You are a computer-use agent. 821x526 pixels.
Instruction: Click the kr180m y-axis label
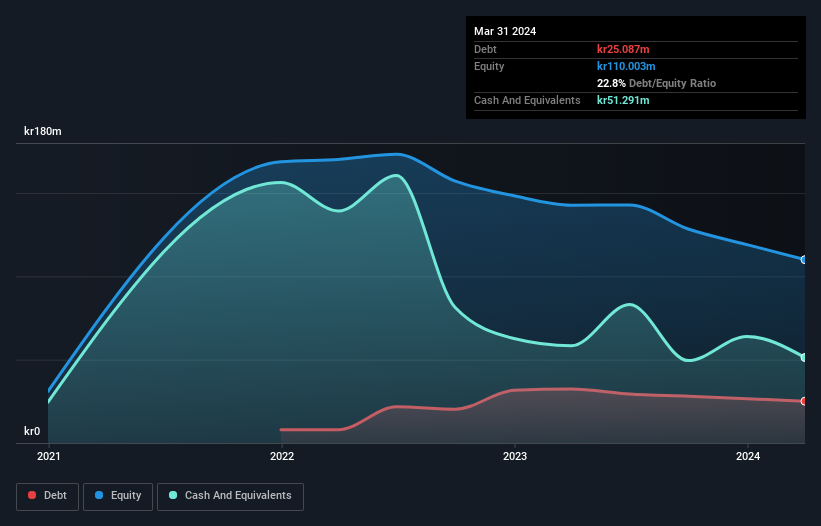[42, 131]
